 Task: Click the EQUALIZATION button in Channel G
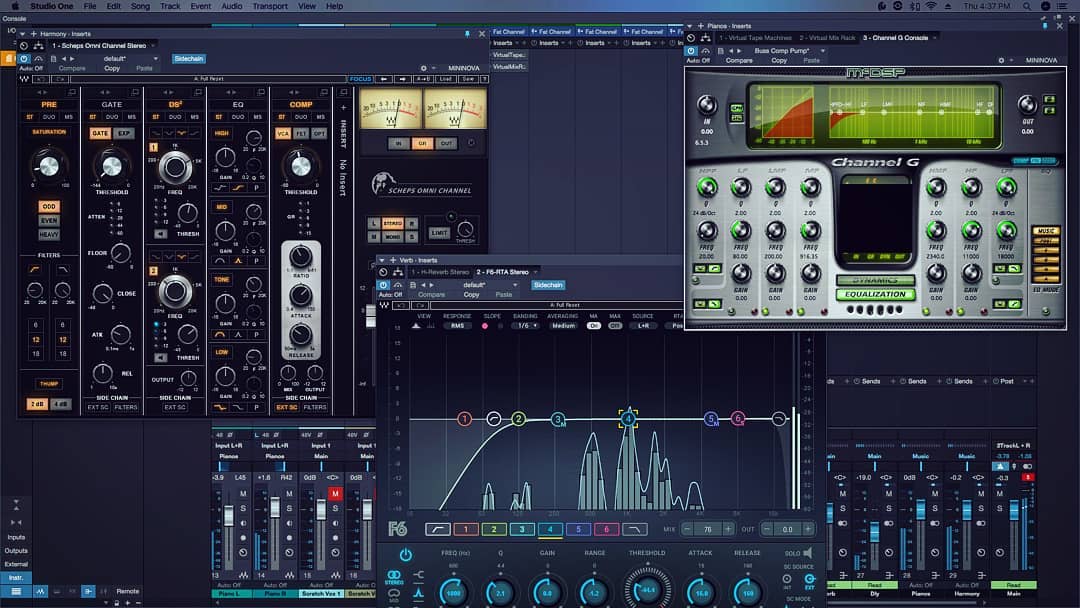click(875, 294)
